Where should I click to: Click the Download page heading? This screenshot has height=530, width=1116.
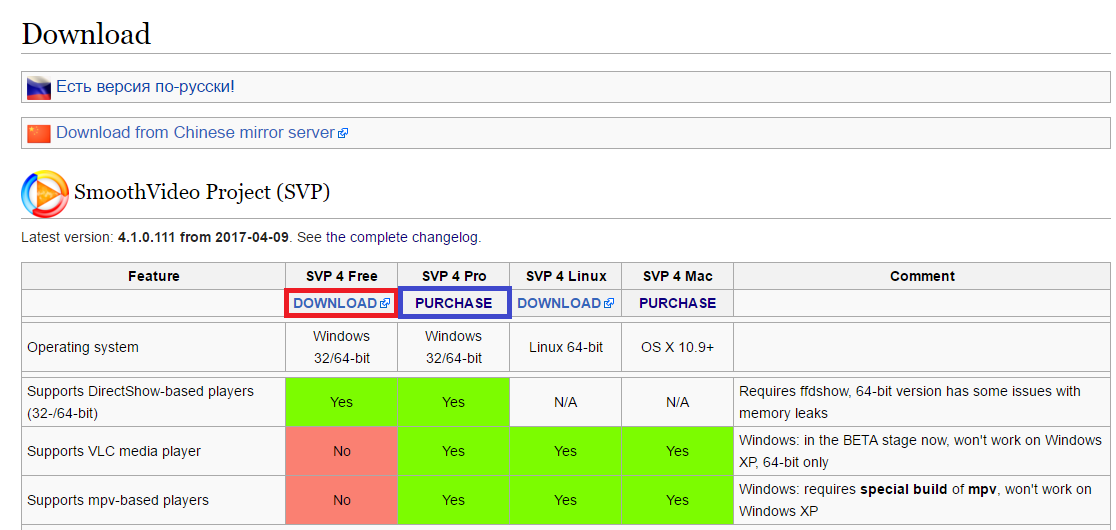pyautogui.click(x=86, y=33)
